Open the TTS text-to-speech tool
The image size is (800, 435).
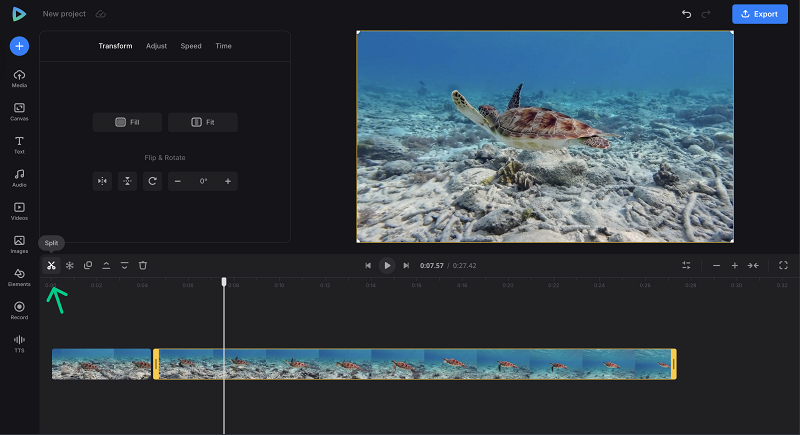19,344
